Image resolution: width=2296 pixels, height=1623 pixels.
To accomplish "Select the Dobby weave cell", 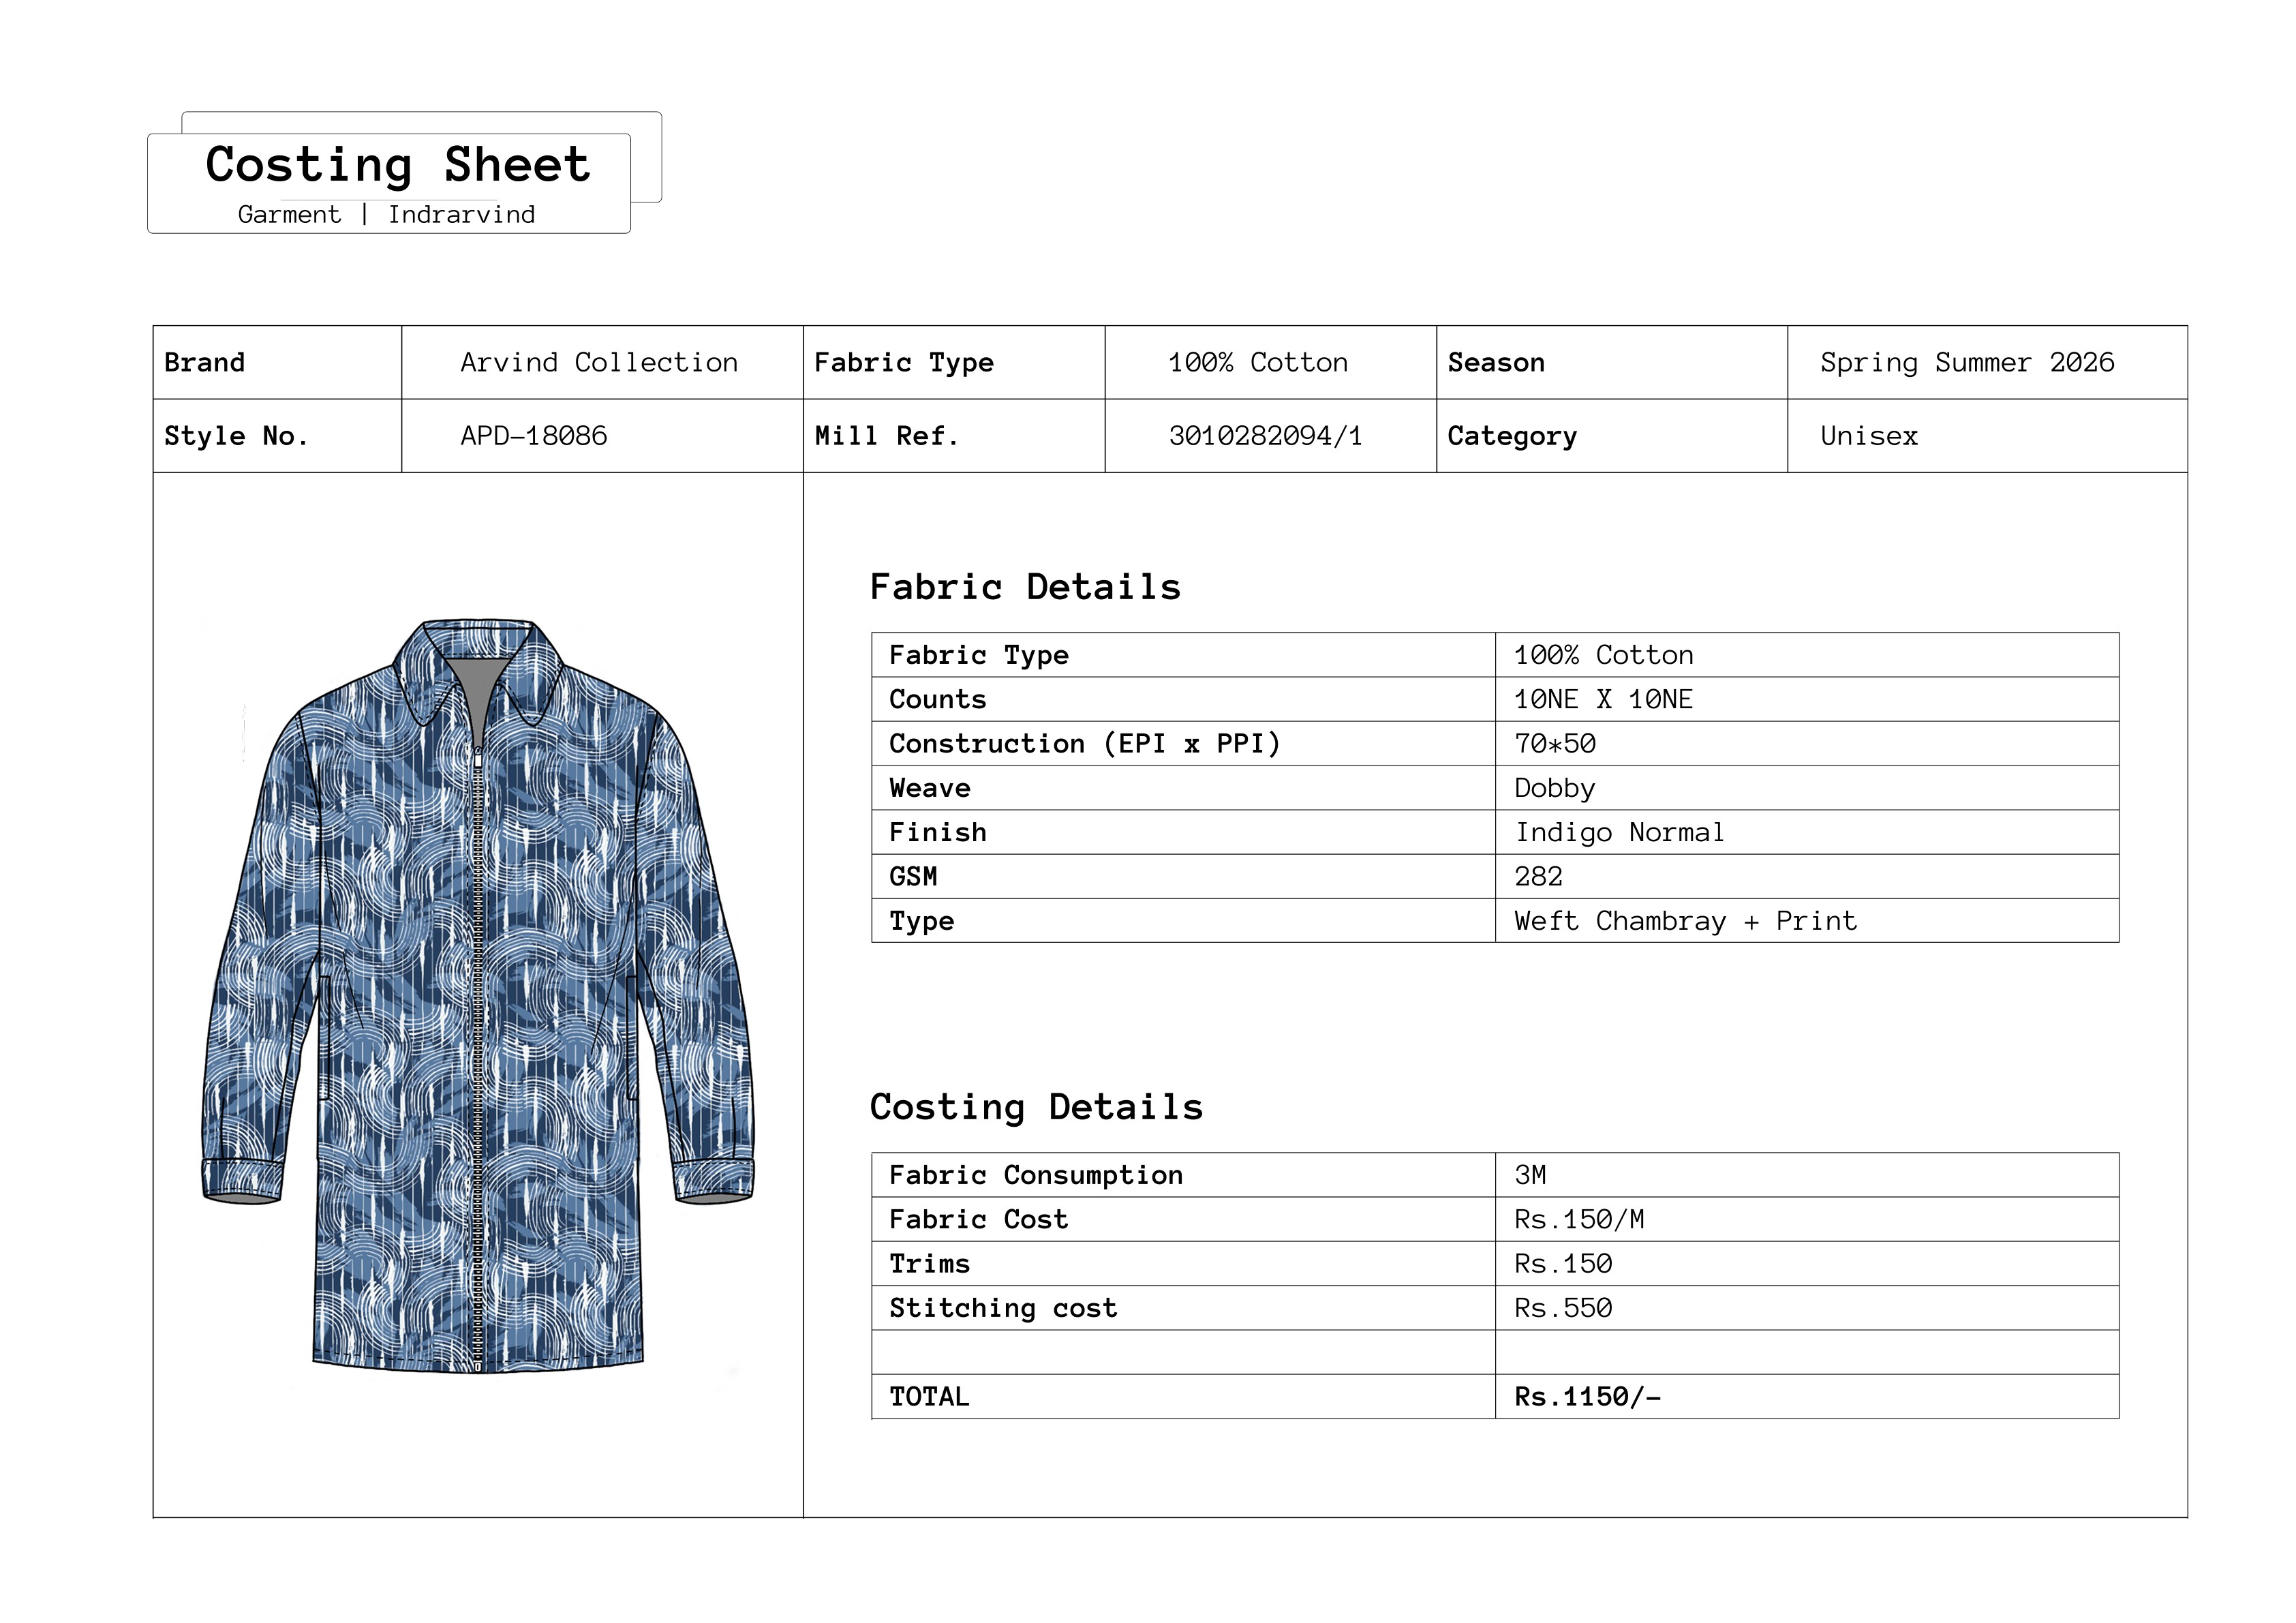I will (1554, 789).
